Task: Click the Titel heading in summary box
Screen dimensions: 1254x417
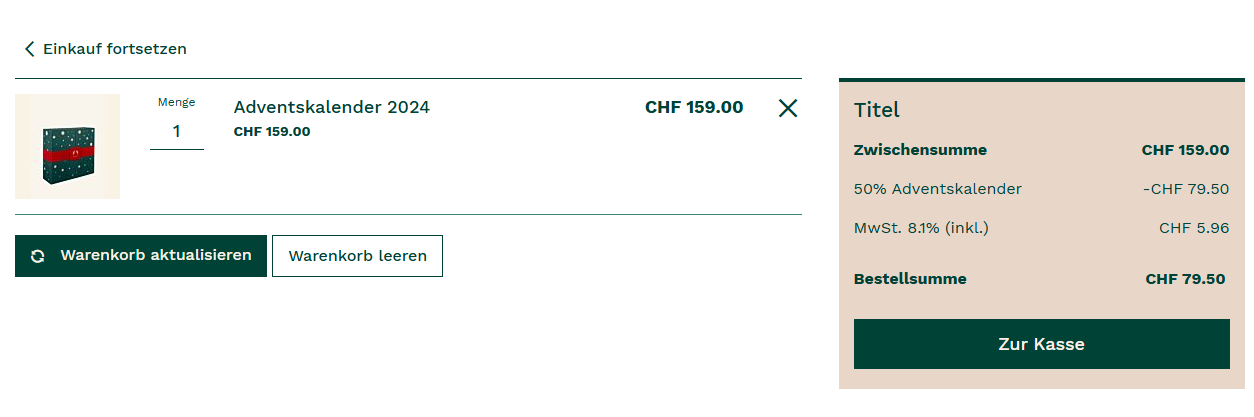Action: [x=877, y=110]
